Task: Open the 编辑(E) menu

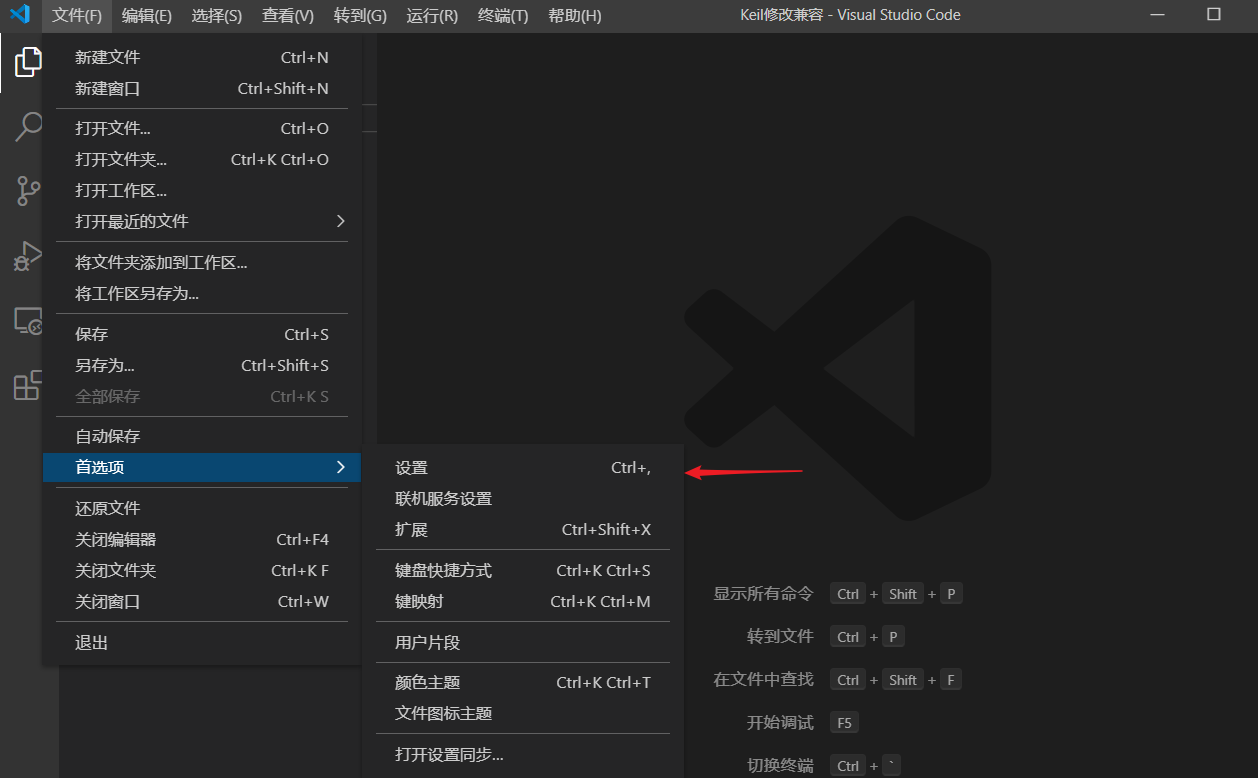Action: coord(147,16)
